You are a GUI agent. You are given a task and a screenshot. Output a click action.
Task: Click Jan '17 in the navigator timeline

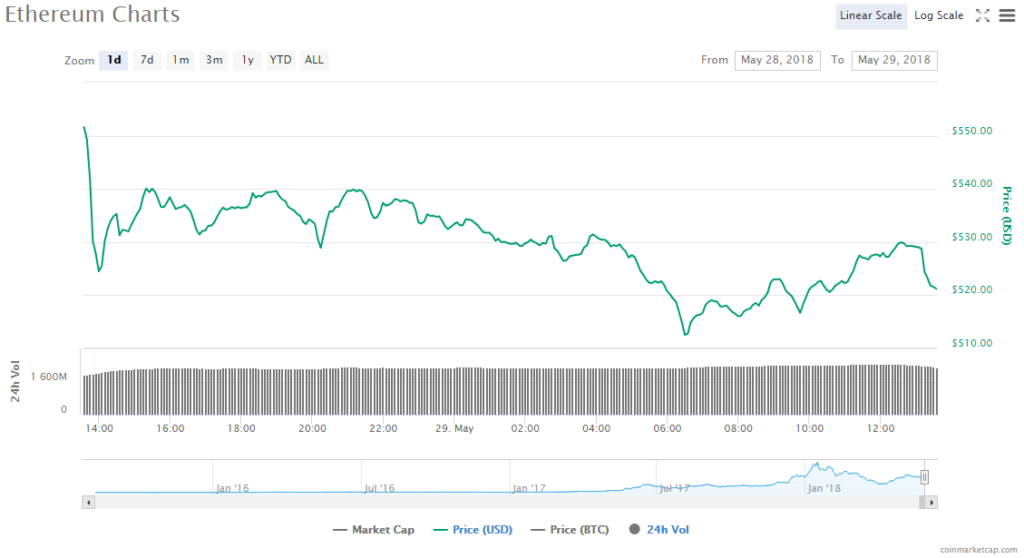pyautogui.click(x=529, y=488)
